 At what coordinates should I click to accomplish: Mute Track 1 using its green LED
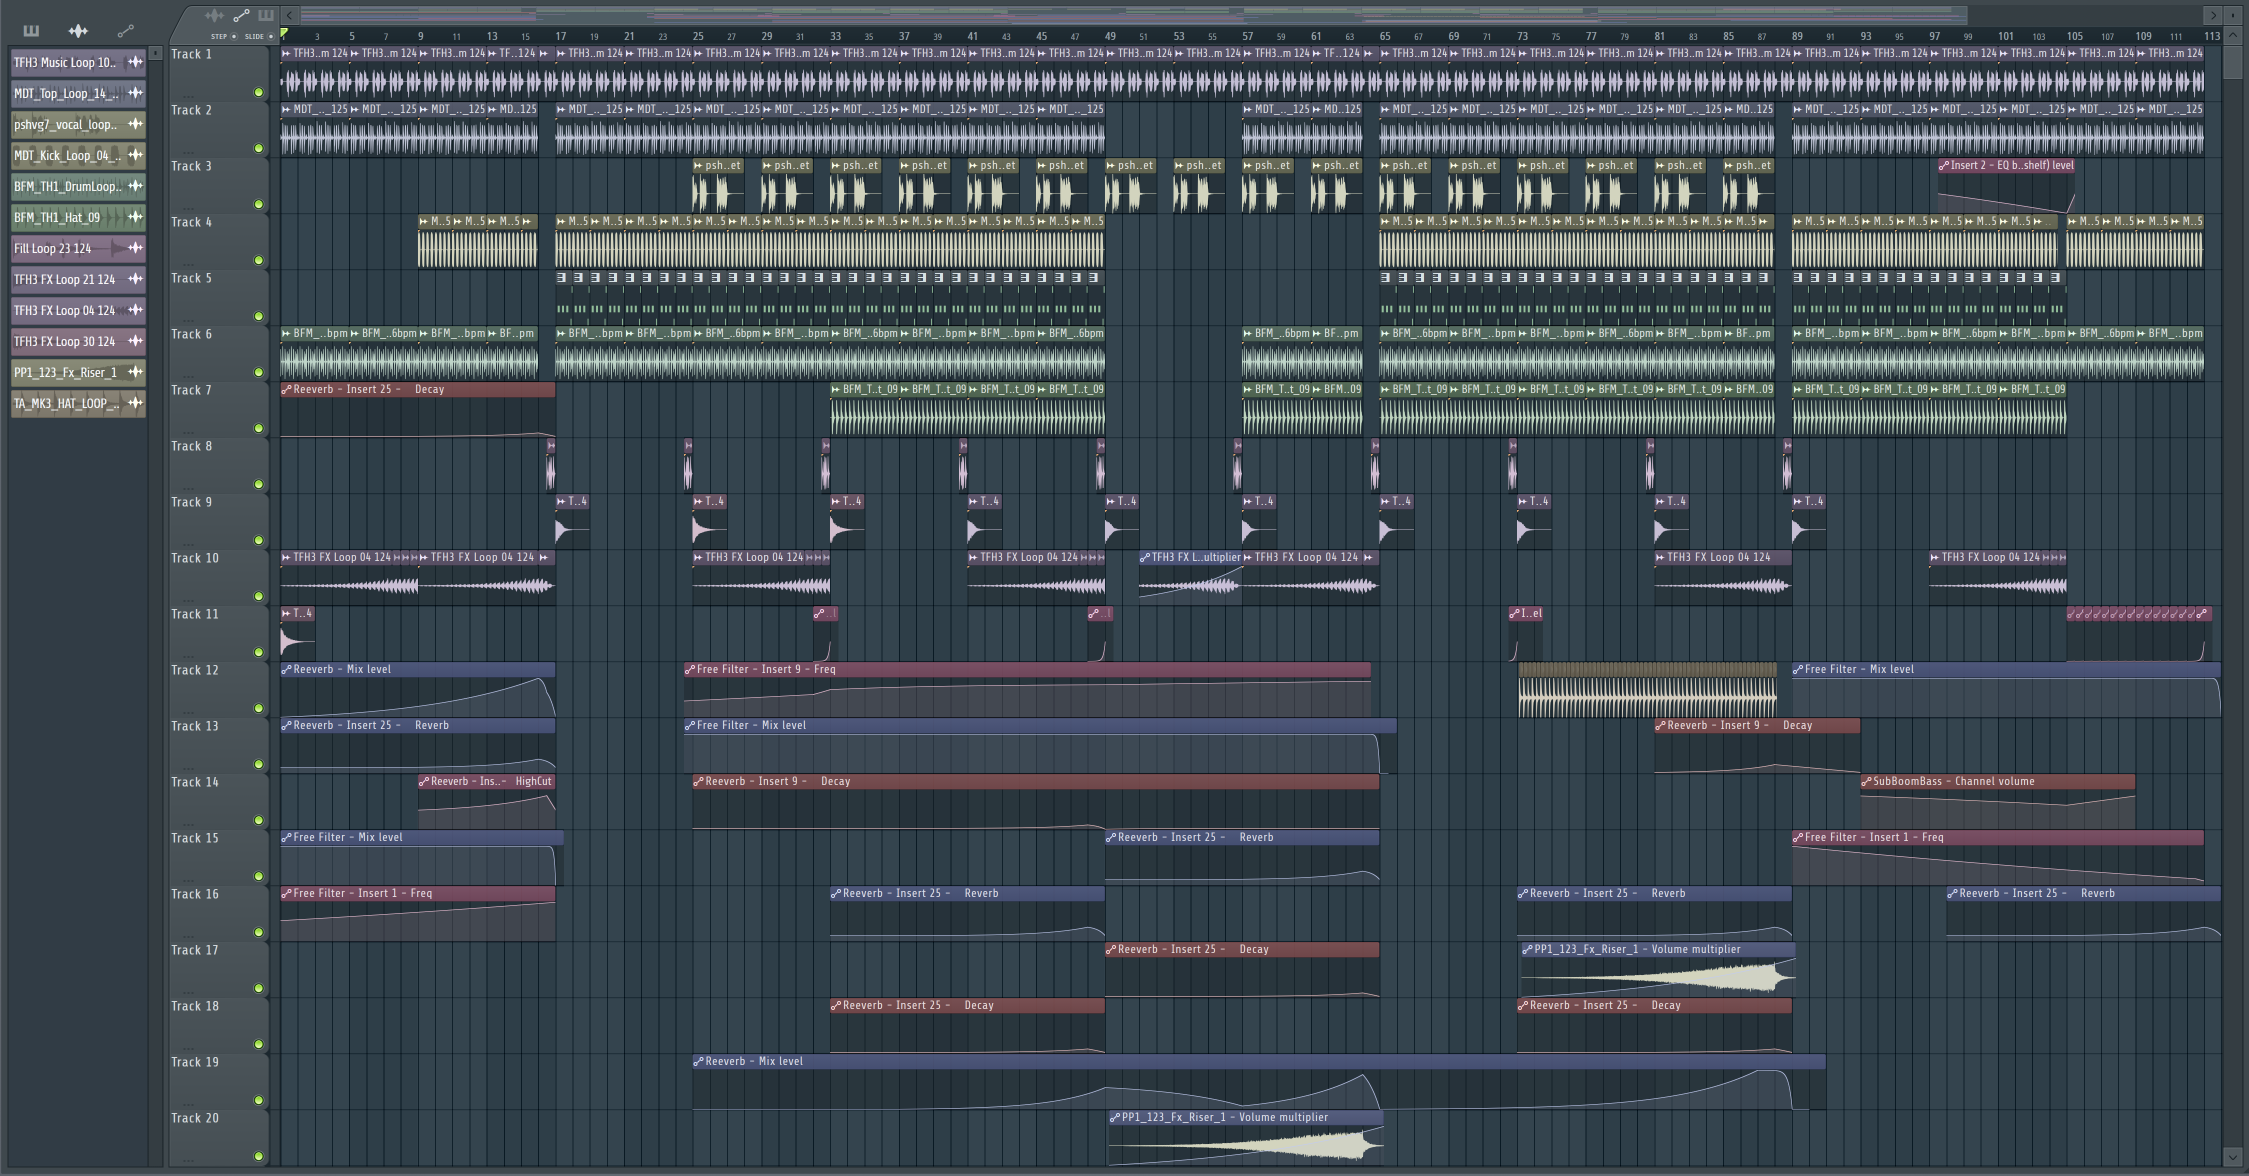click(x=258, y=92)
